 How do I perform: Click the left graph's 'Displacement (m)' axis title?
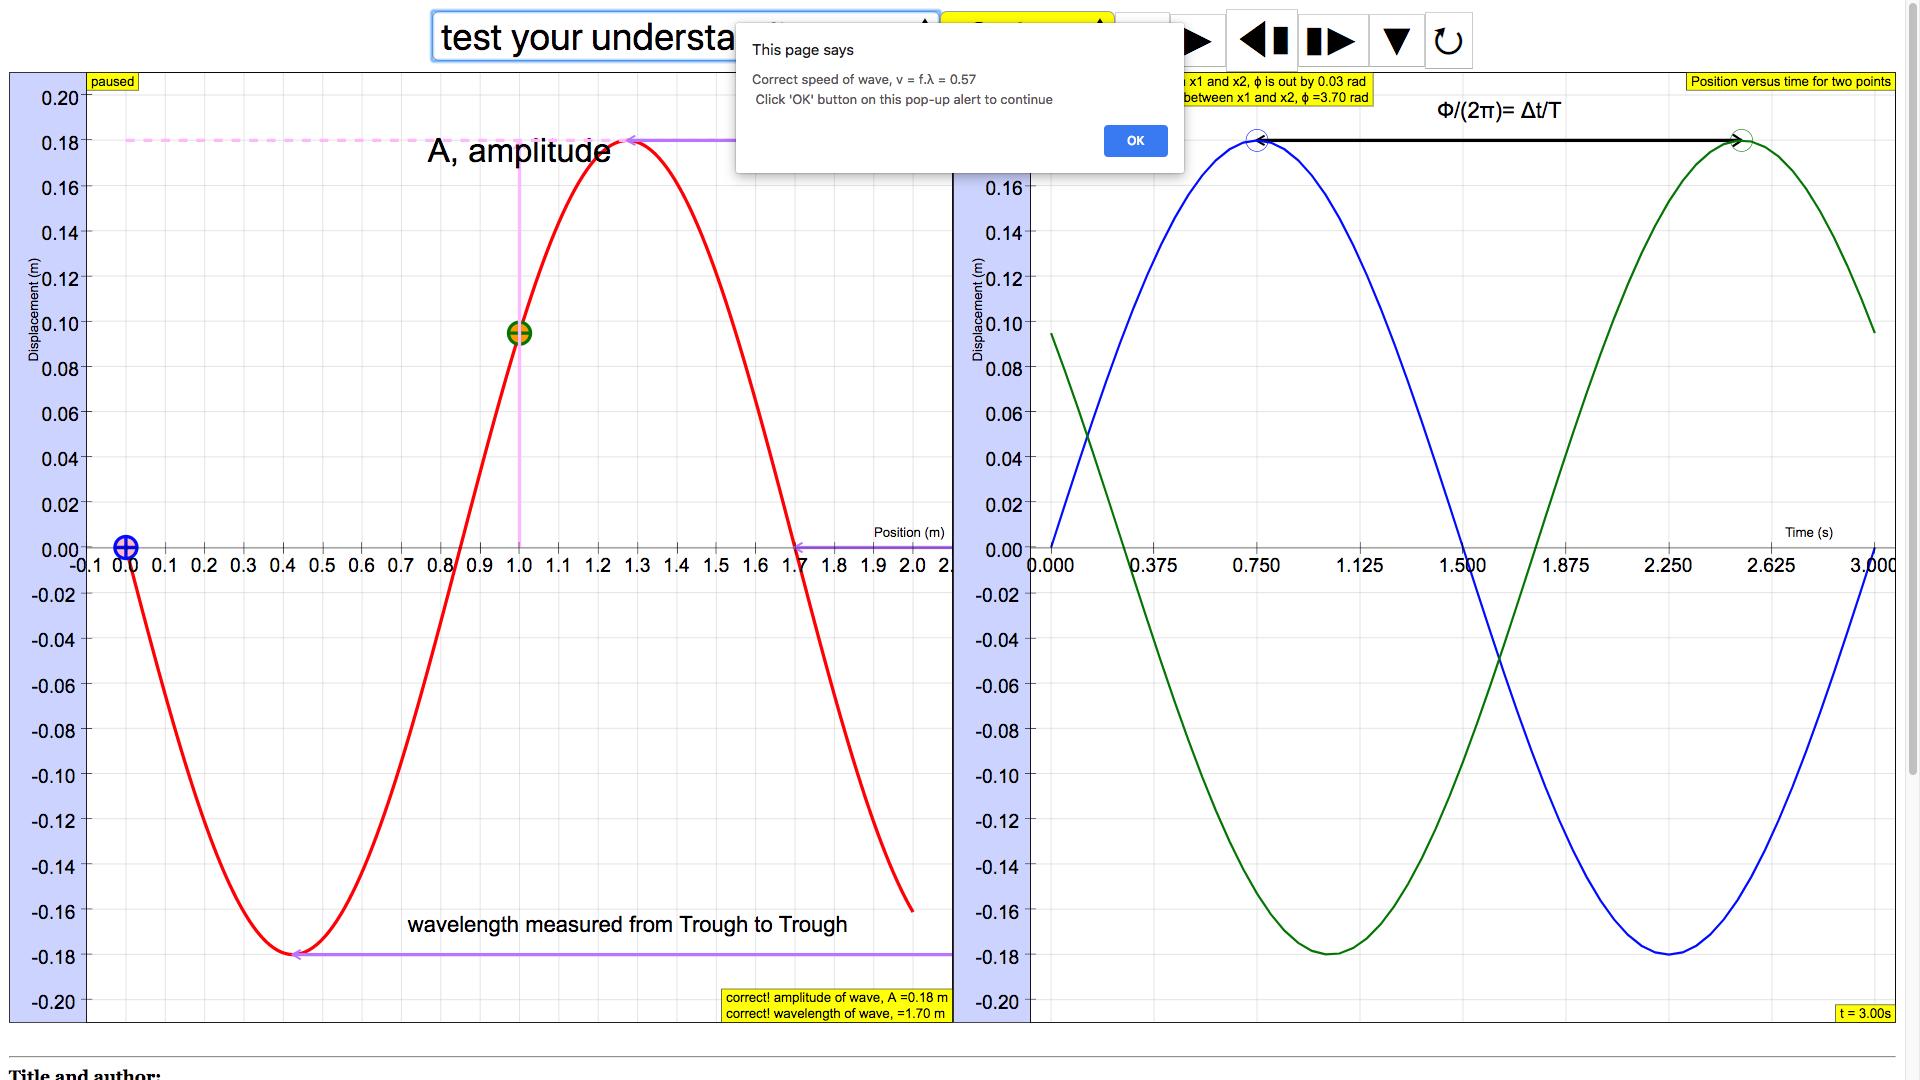point(34,309)
